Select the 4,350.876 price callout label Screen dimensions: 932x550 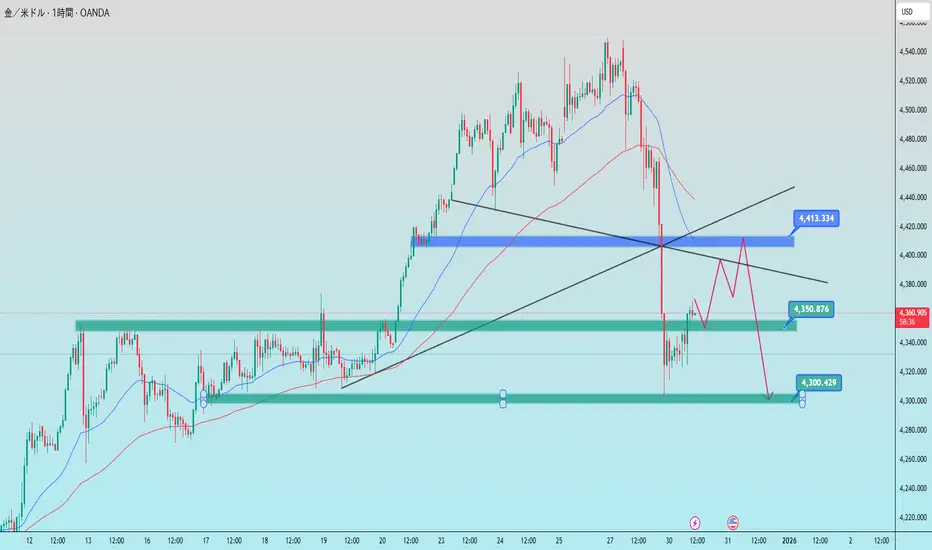click(811, 309)
